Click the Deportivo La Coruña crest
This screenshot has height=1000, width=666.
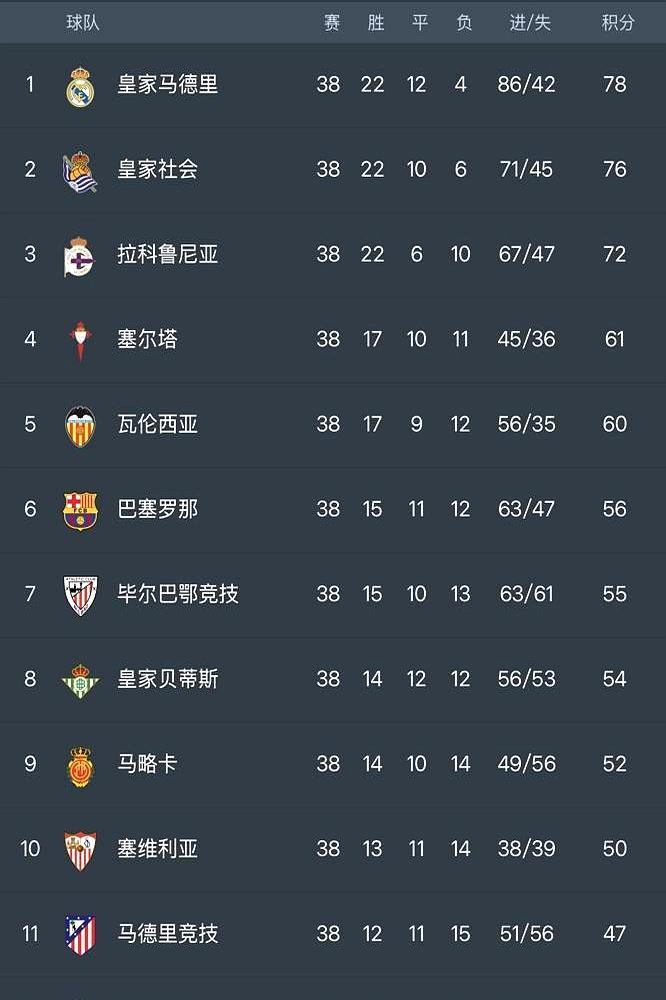80,256
